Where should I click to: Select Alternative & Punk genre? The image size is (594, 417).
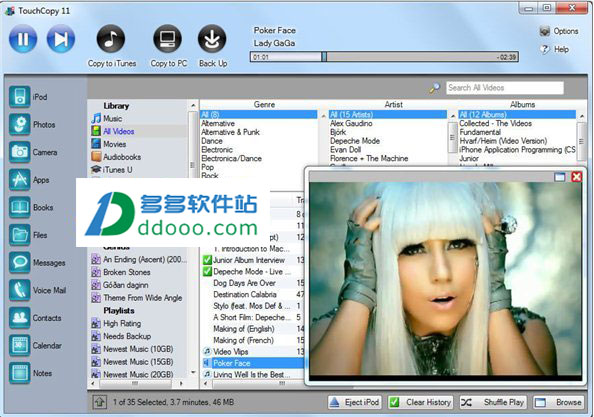pos(230,132)
